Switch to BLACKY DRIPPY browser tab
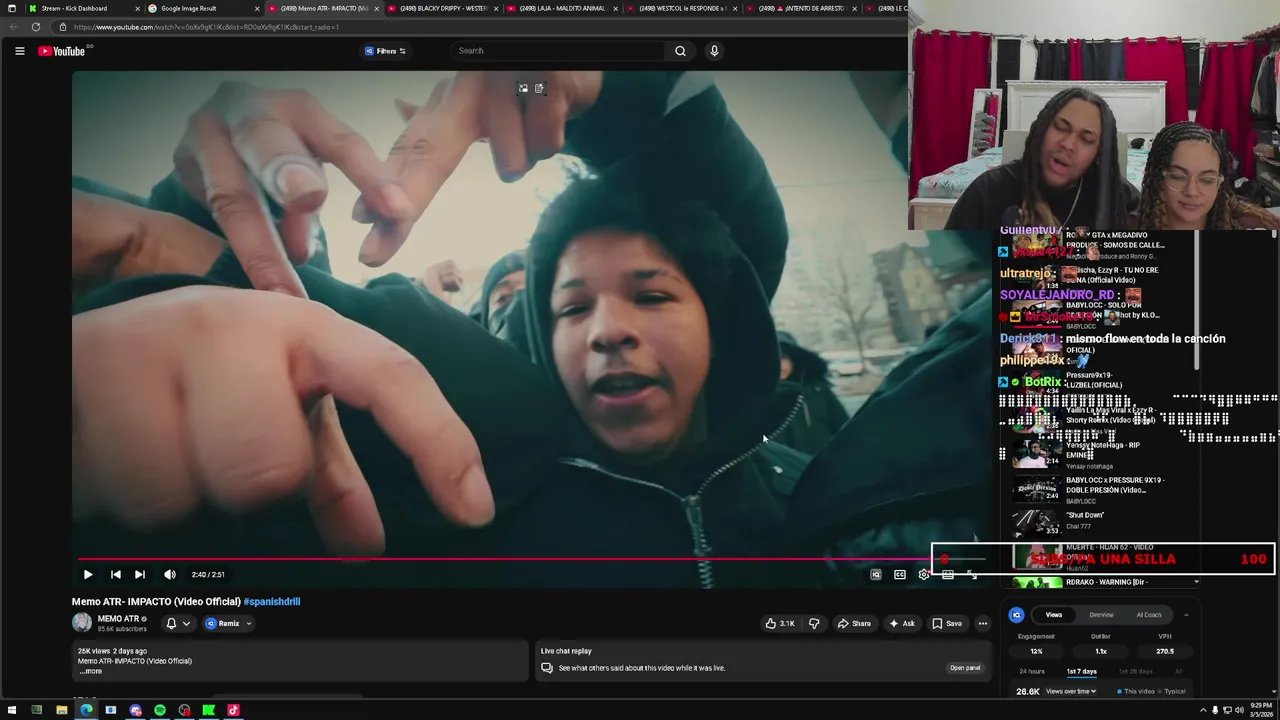Screen dimensions: 1280x720 [x=444, y=8]
